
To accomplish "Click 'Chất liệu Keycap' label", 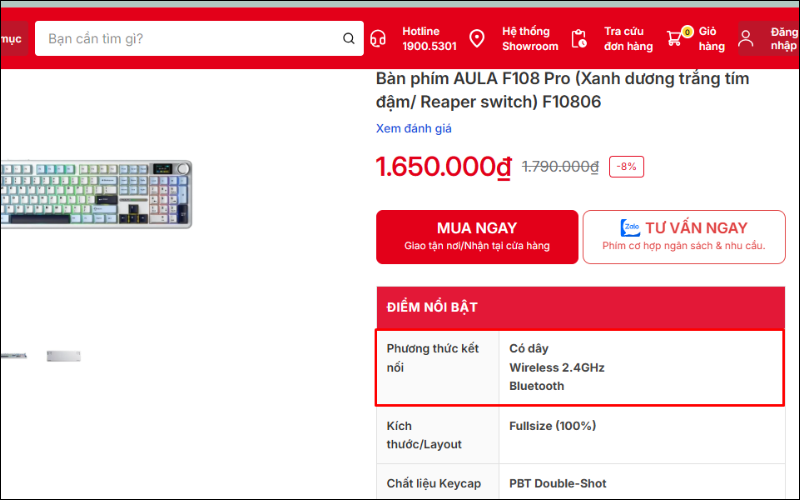I will tap(434, 483).
